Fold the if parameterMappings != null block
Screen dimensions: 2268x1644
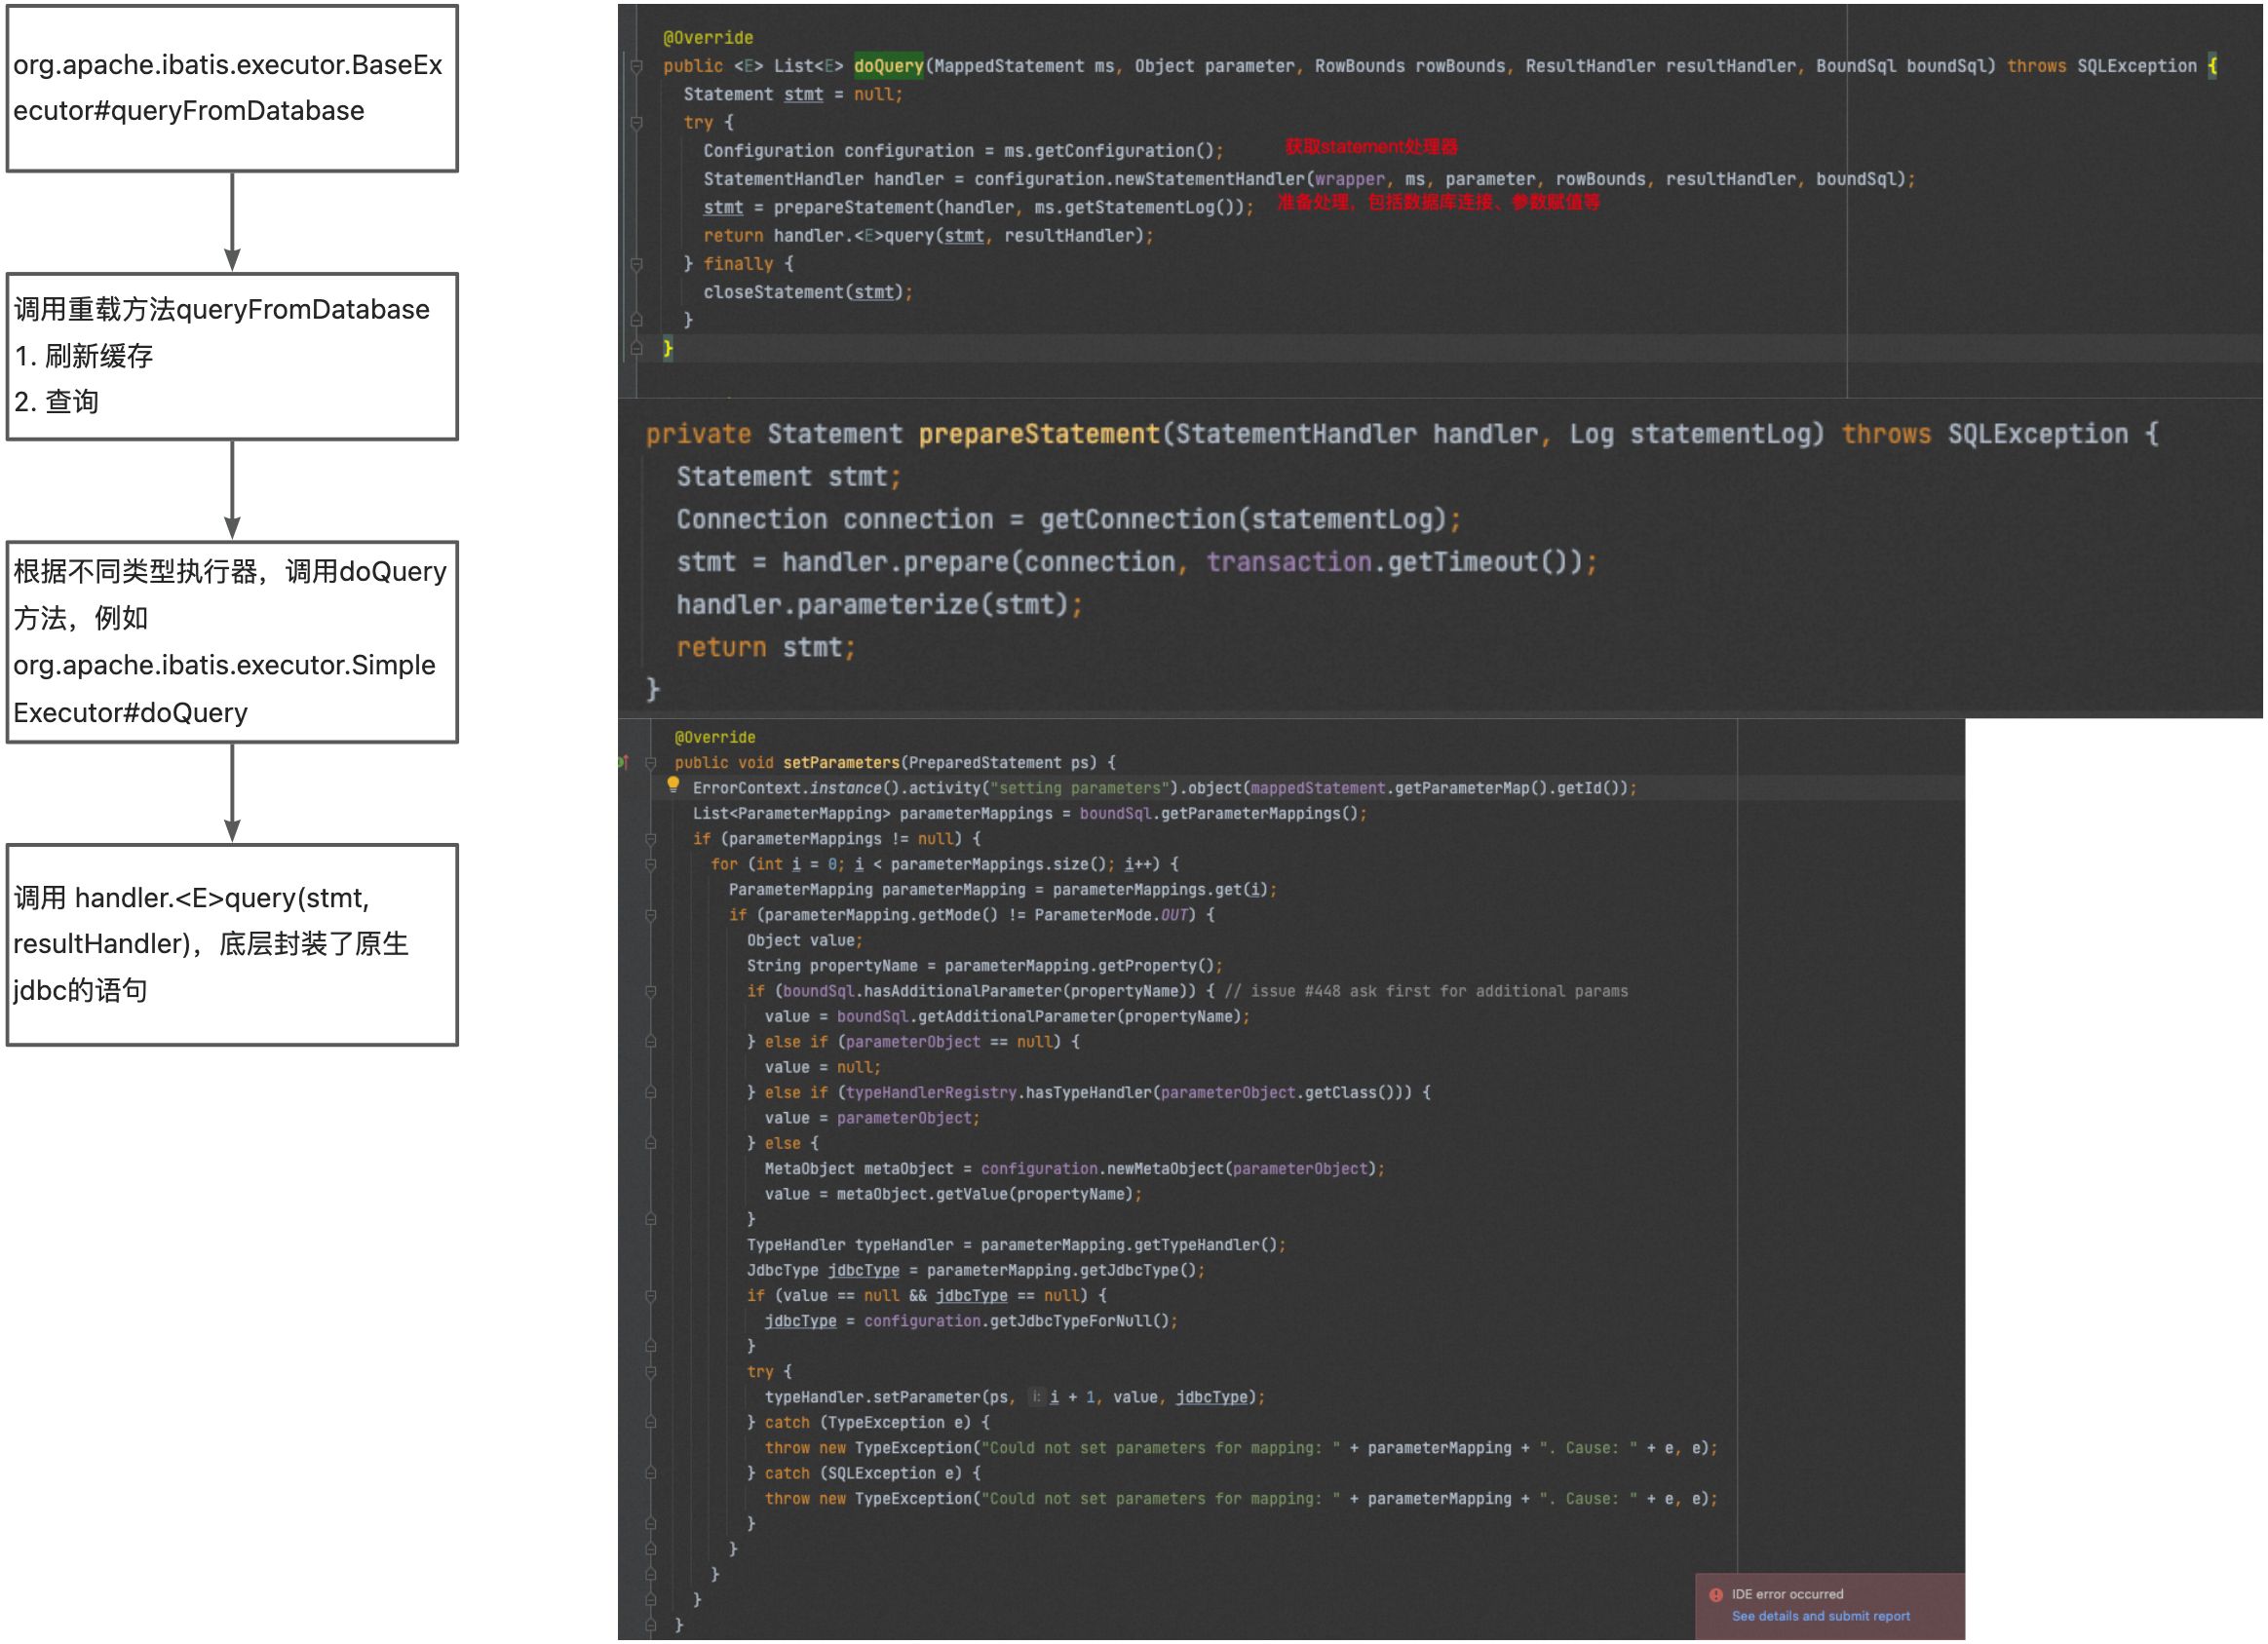coord(651,839)
